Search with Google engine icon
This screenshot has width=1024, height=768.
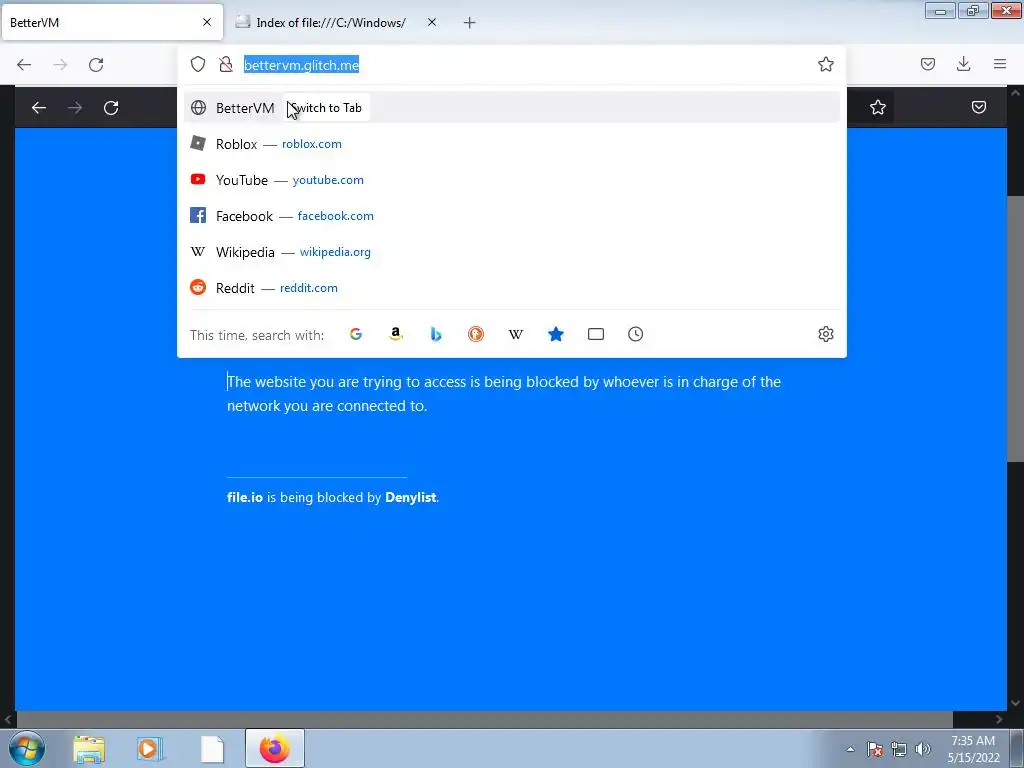[356, 334]
